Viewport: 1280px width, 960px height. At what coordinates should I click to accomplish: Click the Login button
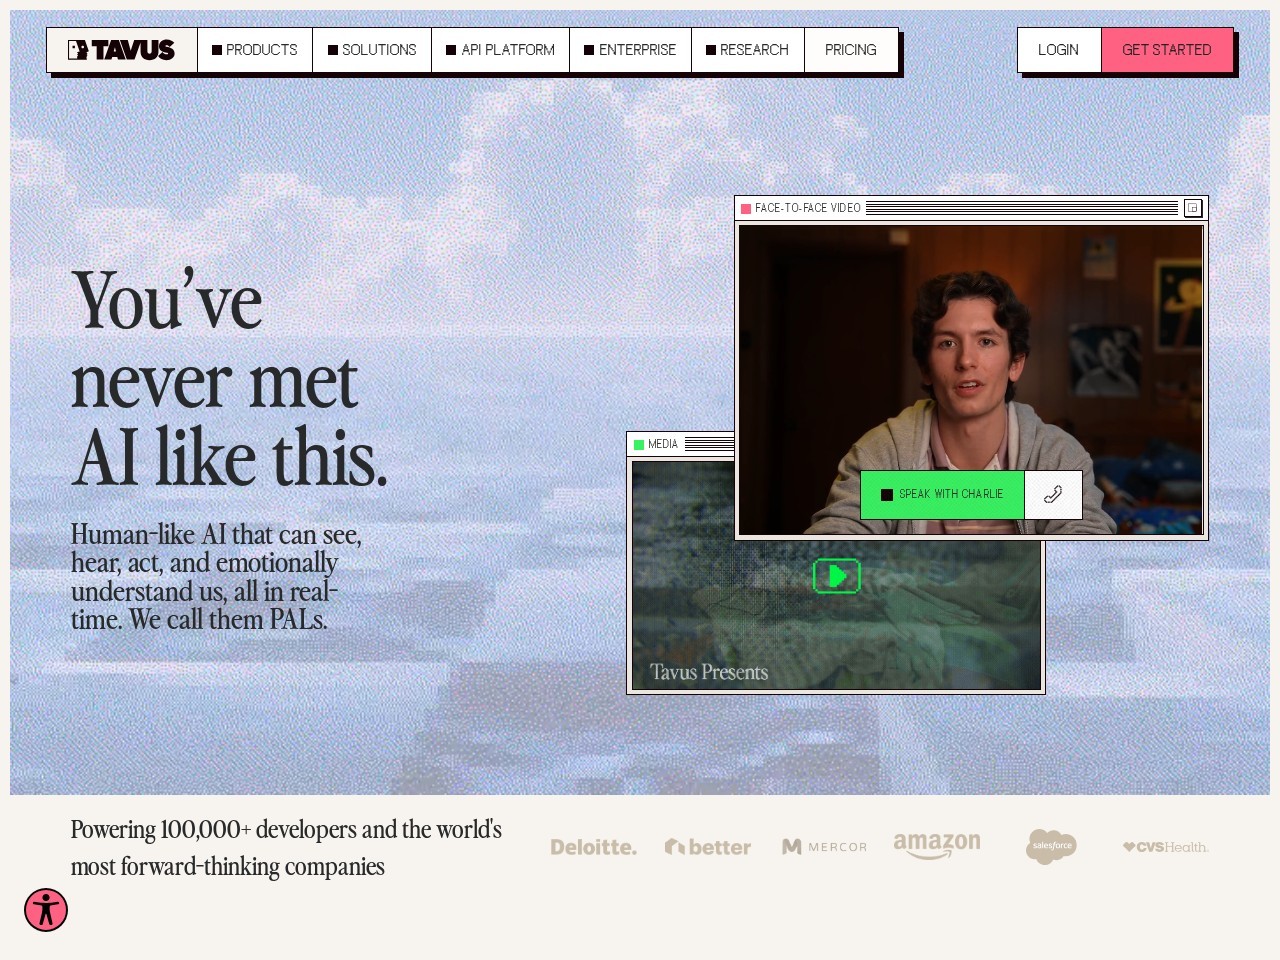point(1059,50)
